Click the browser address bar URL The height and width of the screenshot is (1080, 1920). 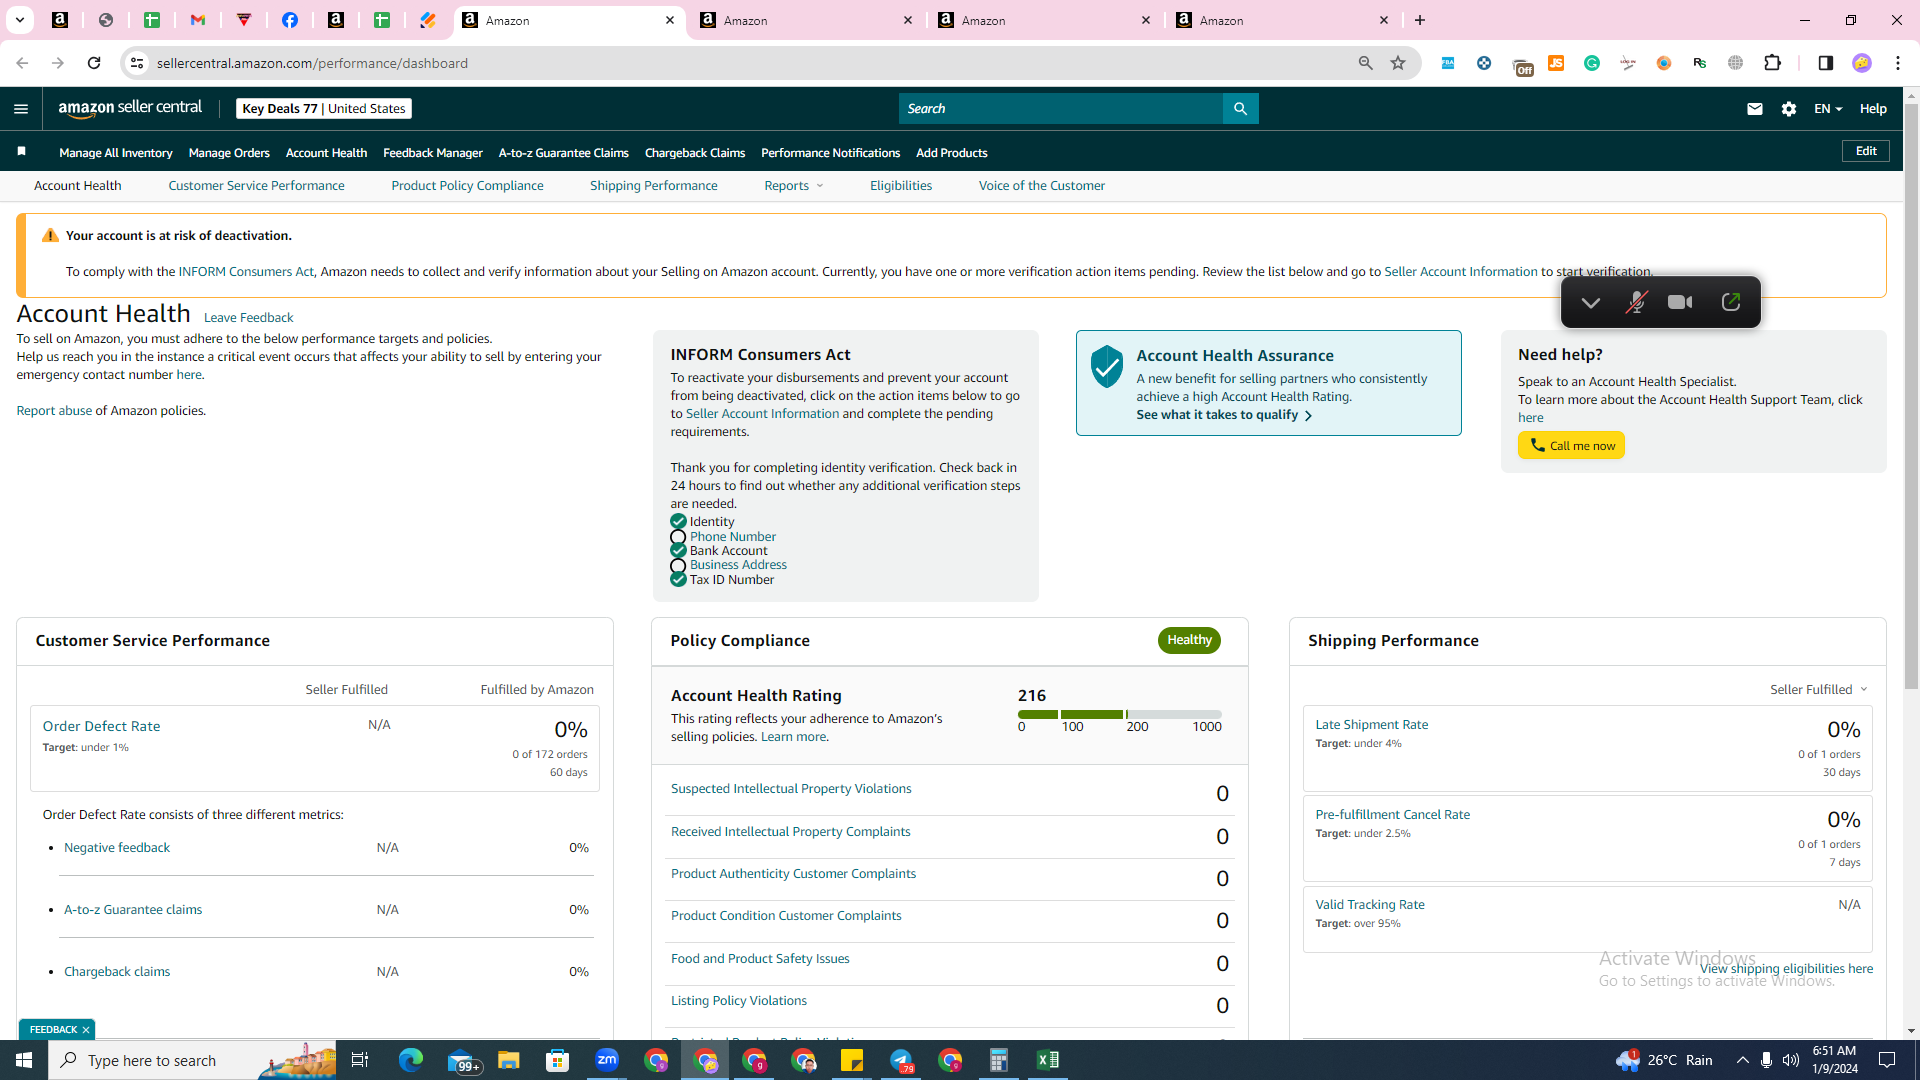[x=312, y=63]
